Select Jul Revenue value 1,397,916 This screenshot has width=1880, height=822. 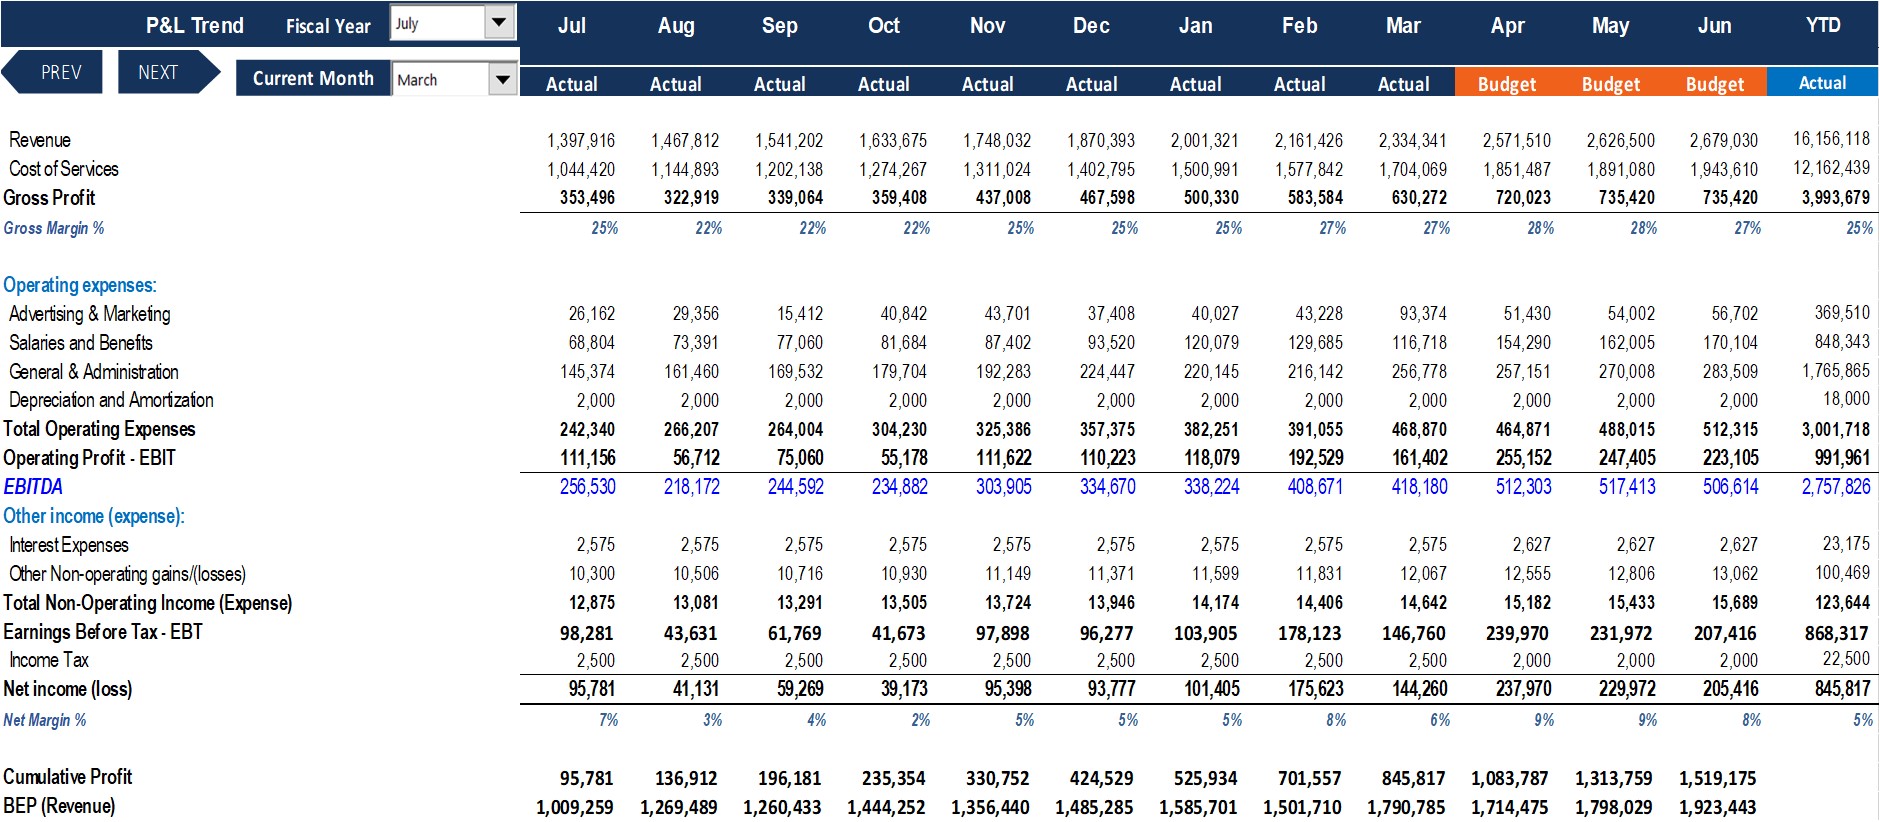tap(581, 141)
